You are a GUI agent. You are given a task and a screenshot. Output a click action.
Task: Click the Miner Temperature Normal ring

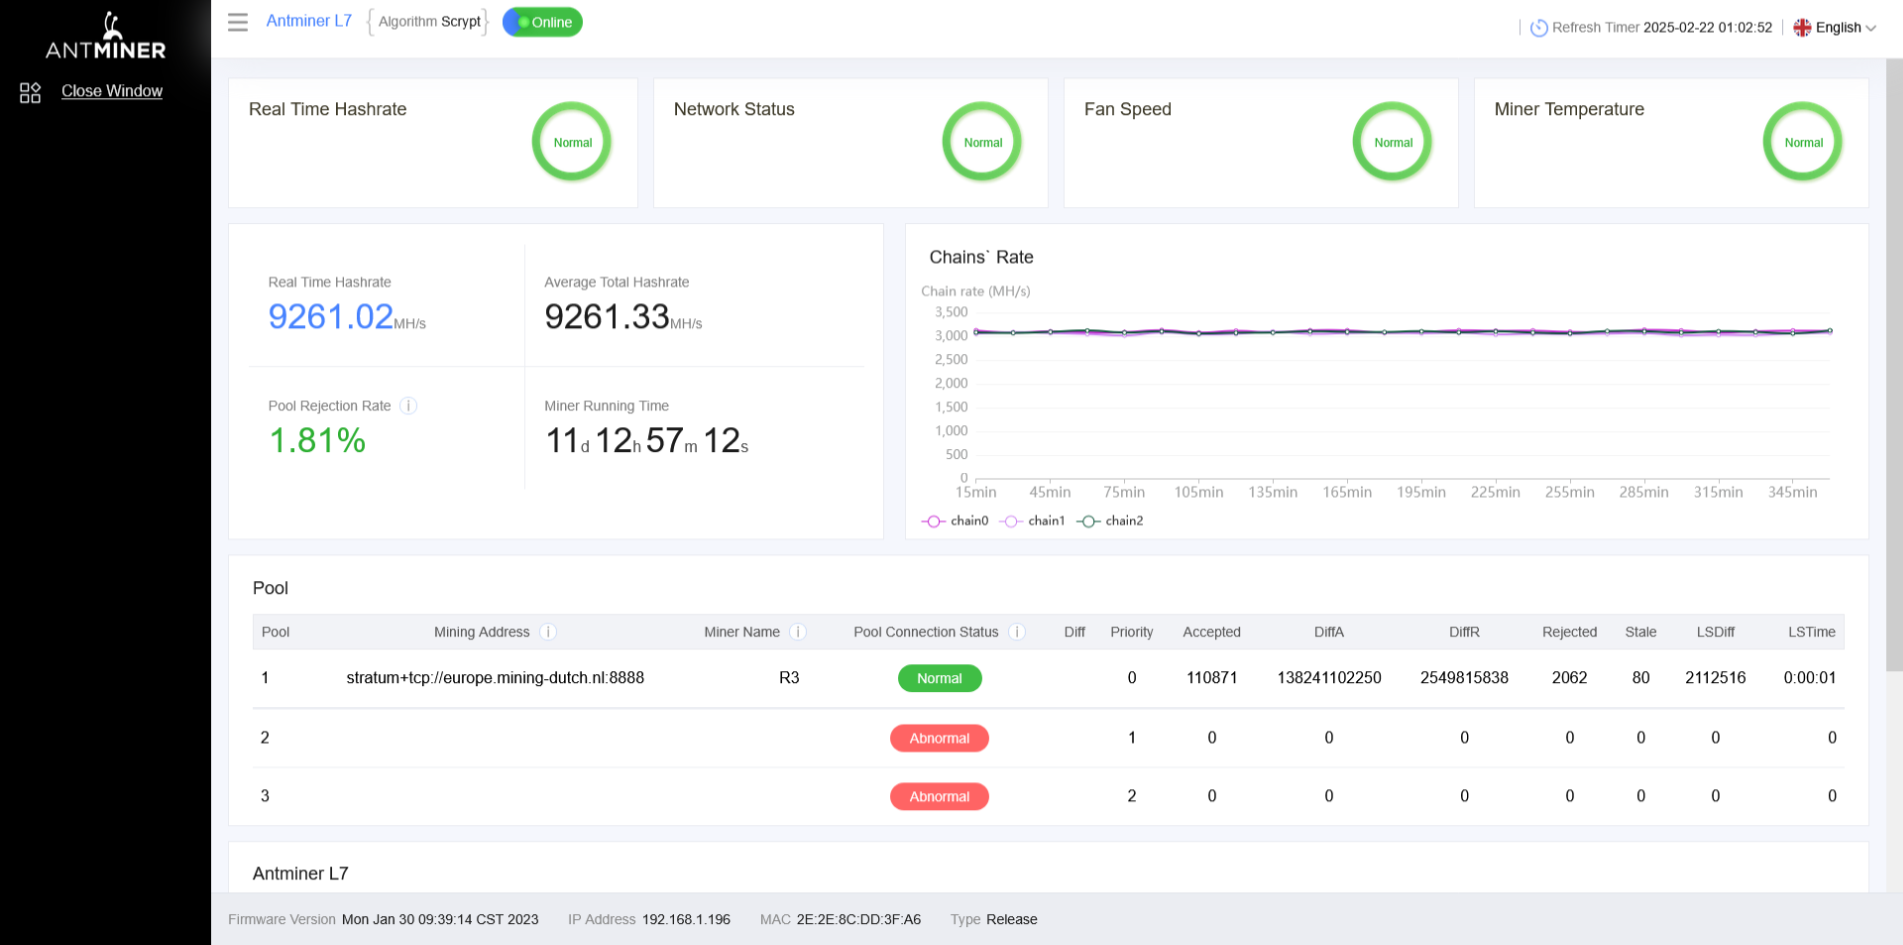[1802, 142]
